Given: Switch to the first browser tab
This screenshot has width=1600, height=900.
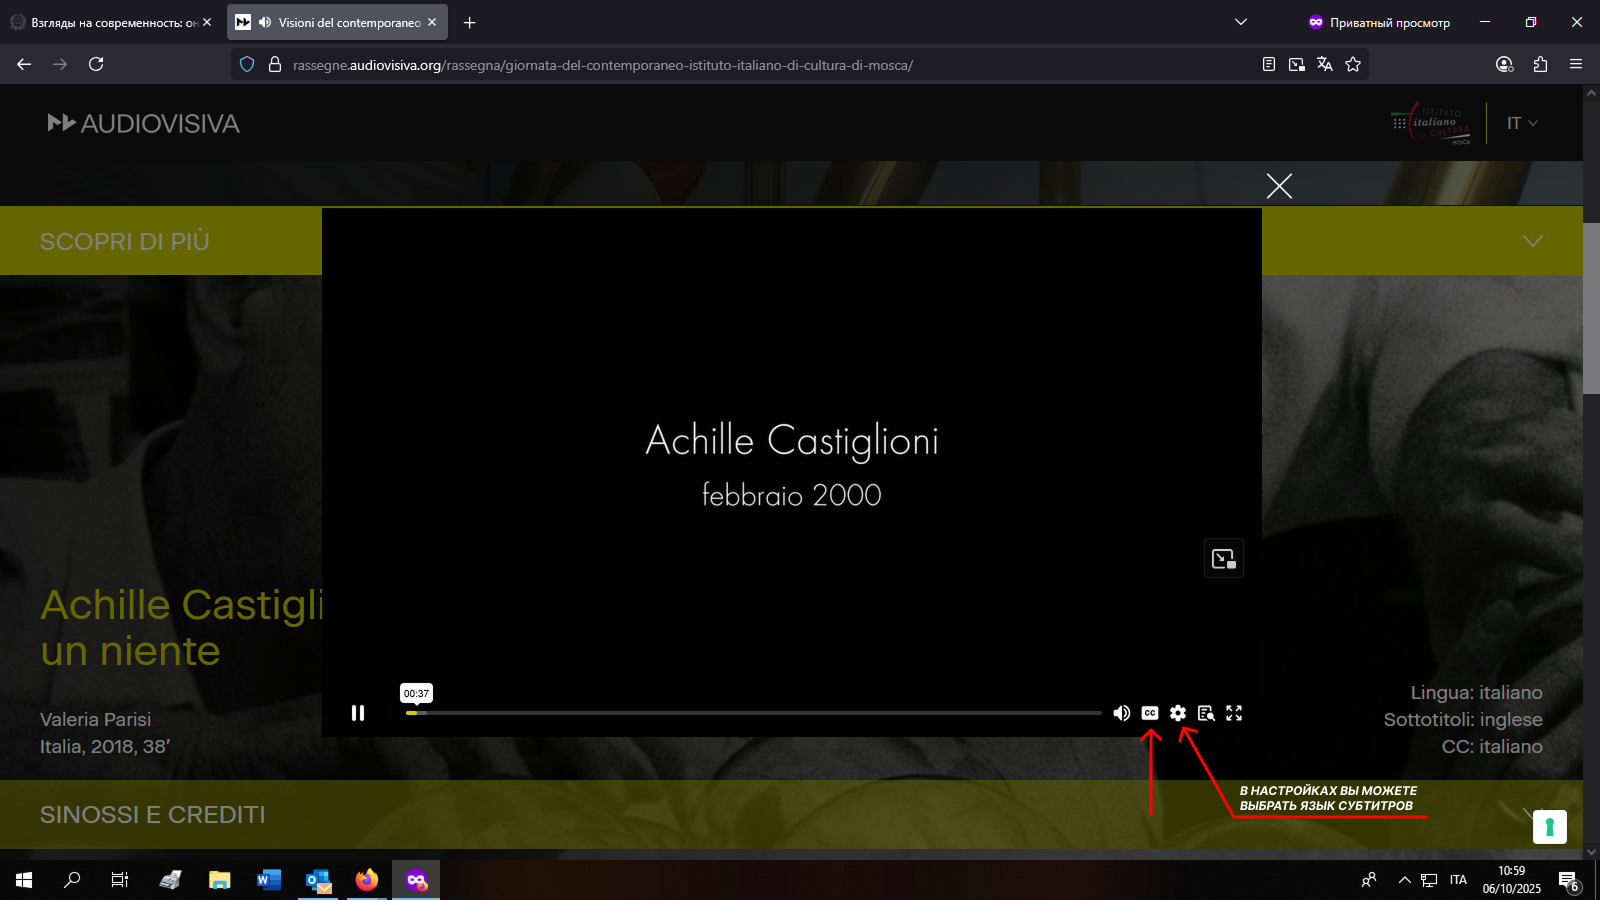Looking at the screenshot, I should coord(105,22).
